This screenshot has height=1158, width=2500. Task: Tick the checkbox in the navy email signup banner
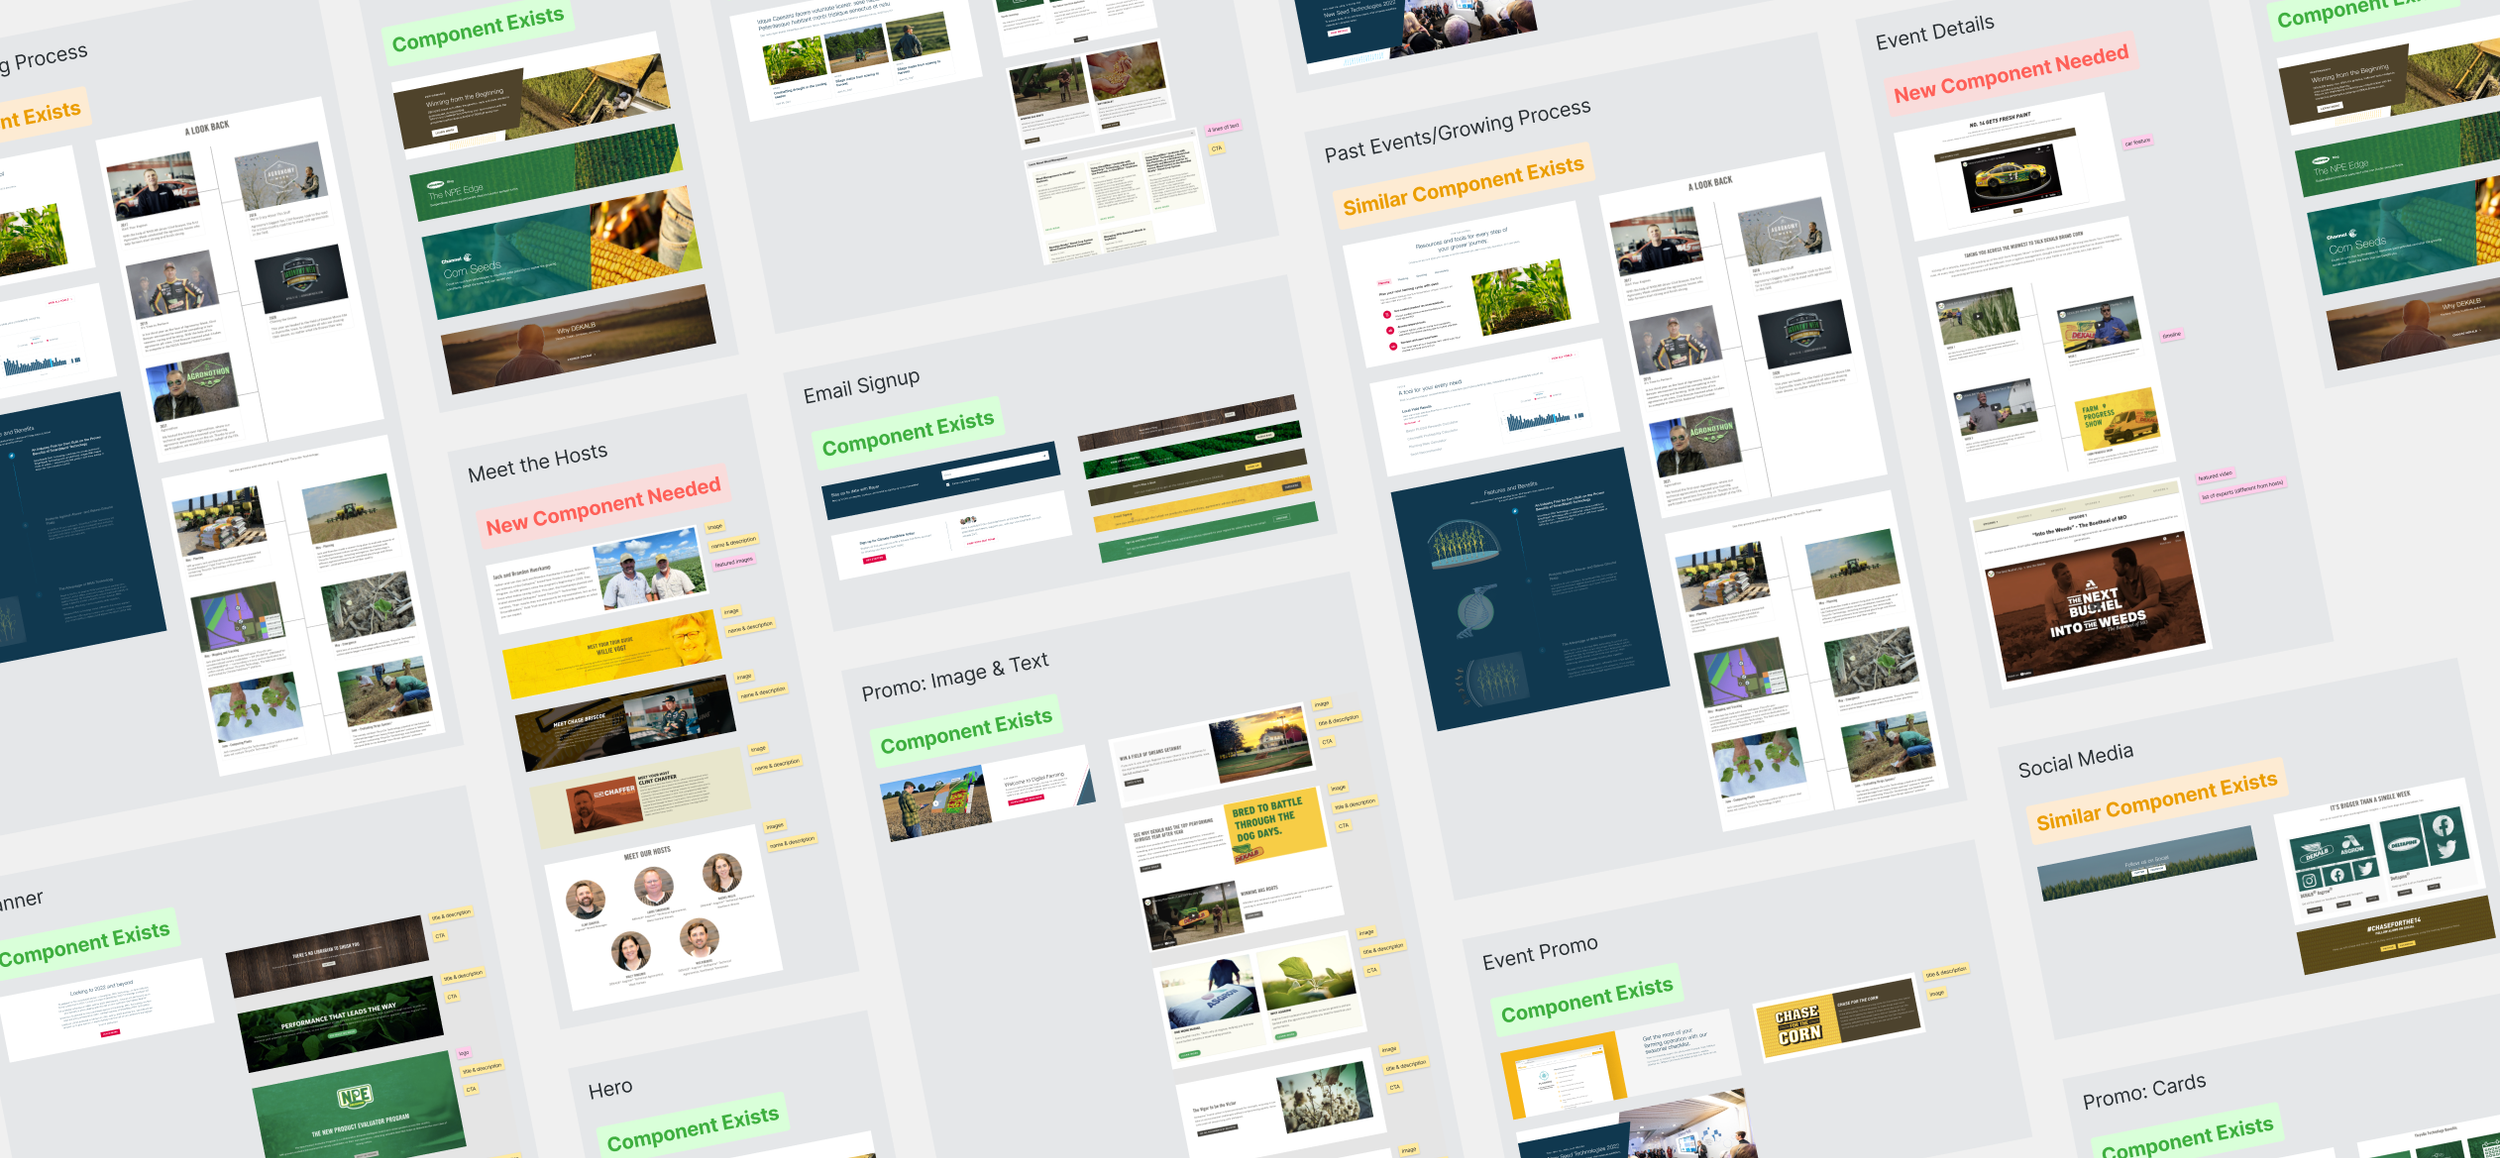tap(947, 485)
